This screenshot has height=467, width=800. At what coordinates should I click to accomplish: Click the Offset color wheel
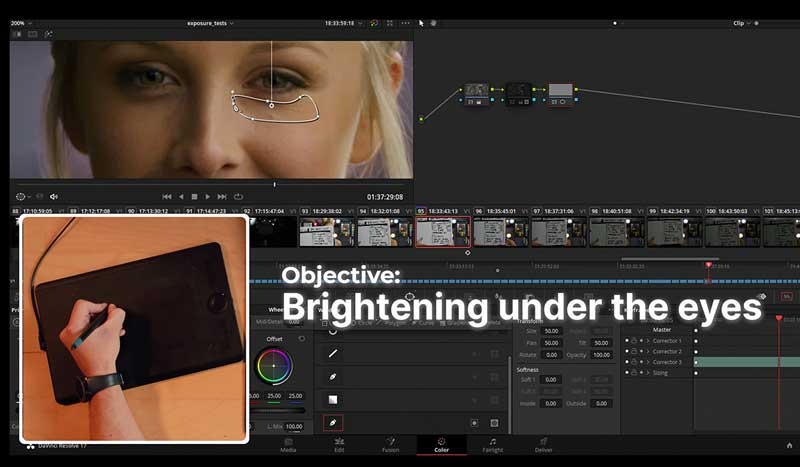274,366
